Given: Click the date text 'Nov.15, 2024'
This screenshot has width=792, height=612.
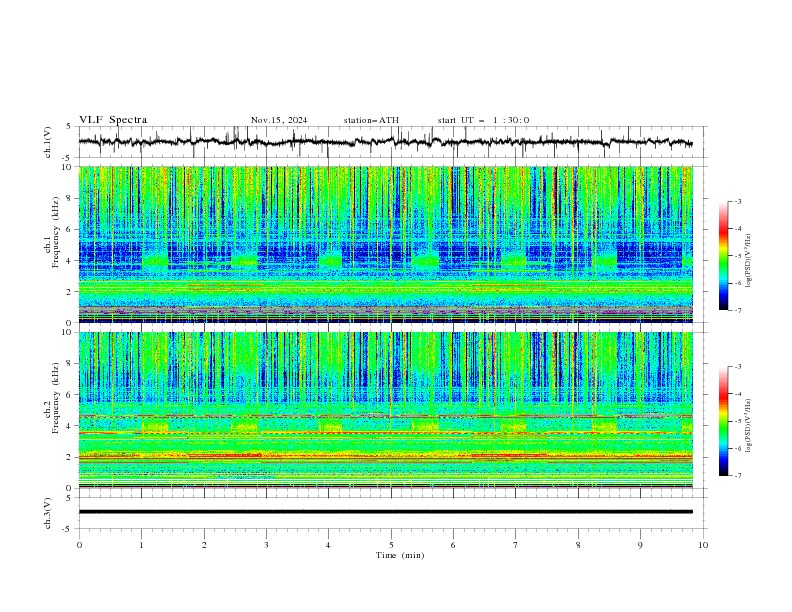Looking at the screenshot, I should tap(279, 120).
